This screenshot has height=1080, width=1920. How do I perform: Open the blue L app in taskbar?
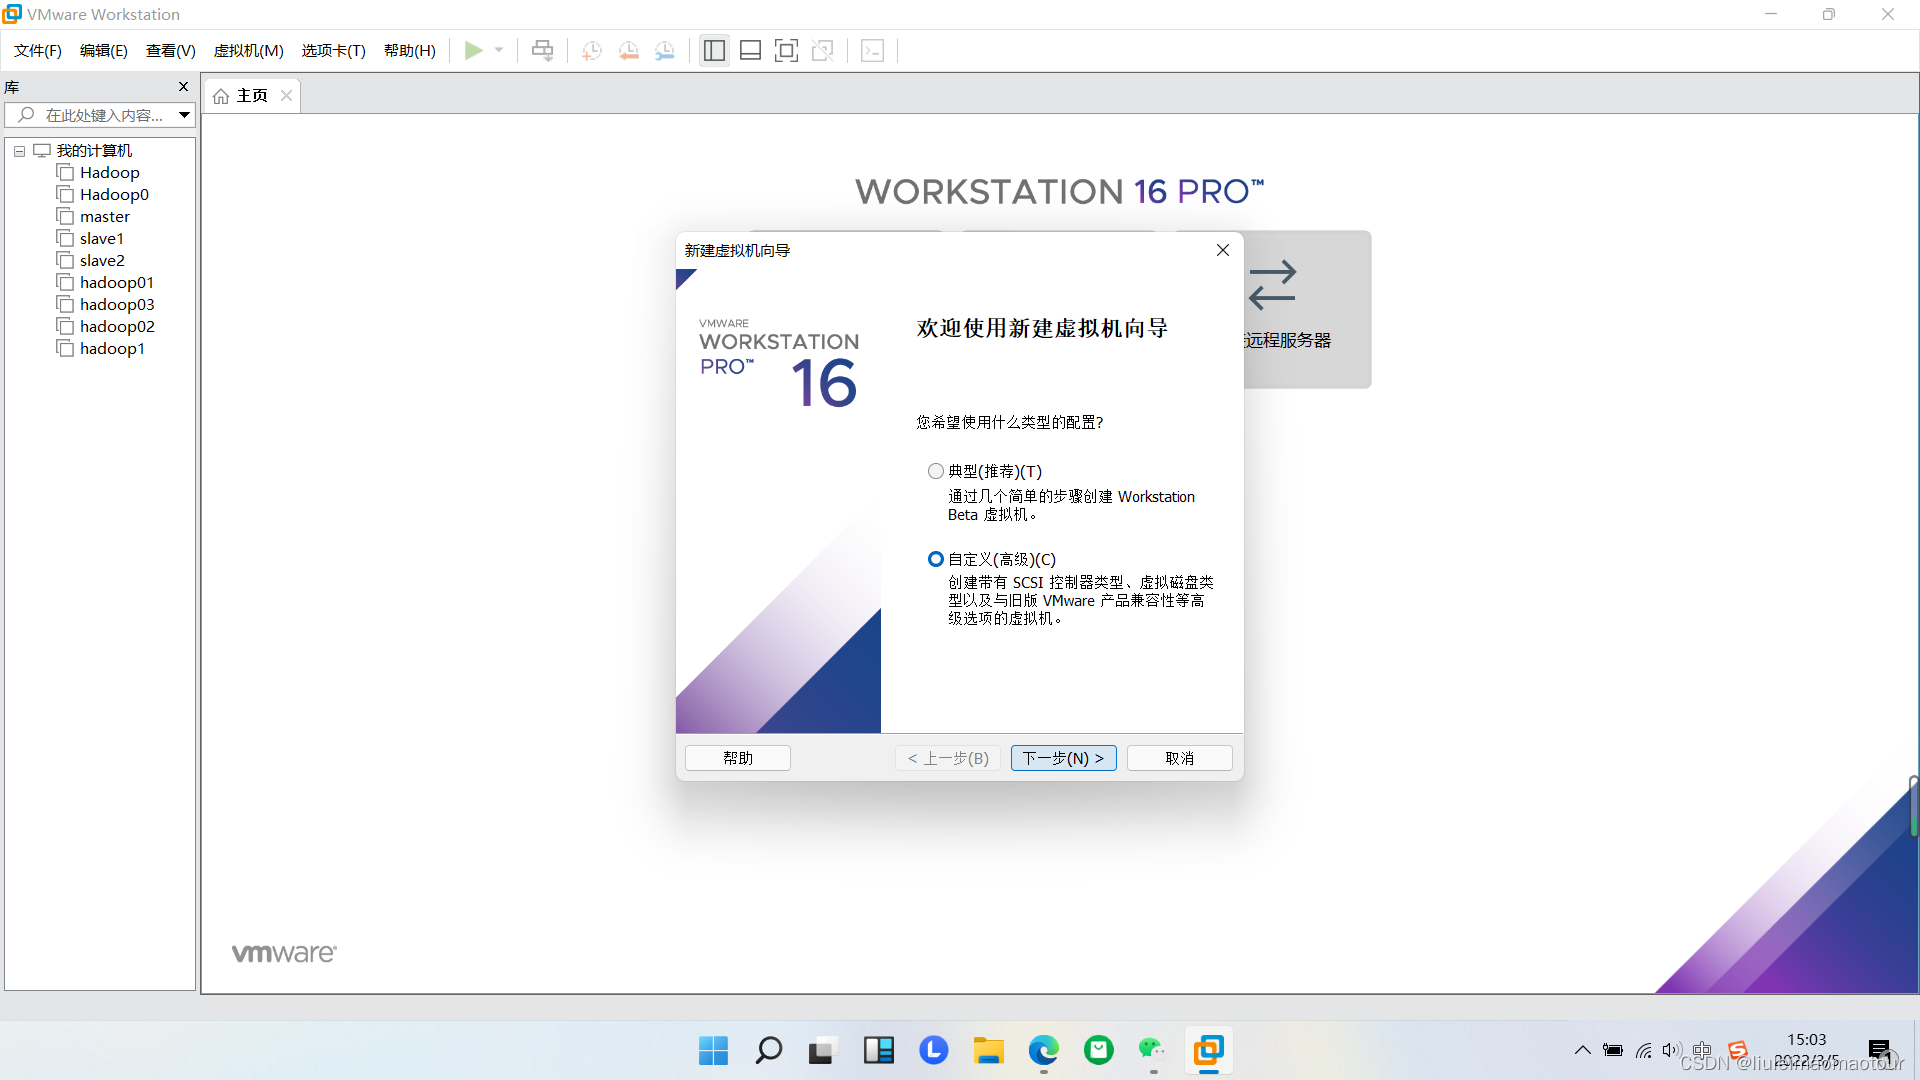(933, 1050)
